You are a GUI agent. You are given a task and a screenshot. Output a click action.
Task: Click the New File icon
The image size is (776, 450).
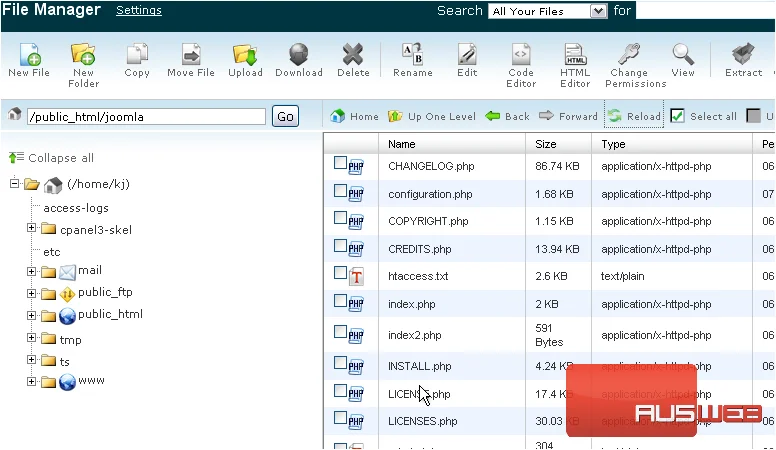point(30,54)
